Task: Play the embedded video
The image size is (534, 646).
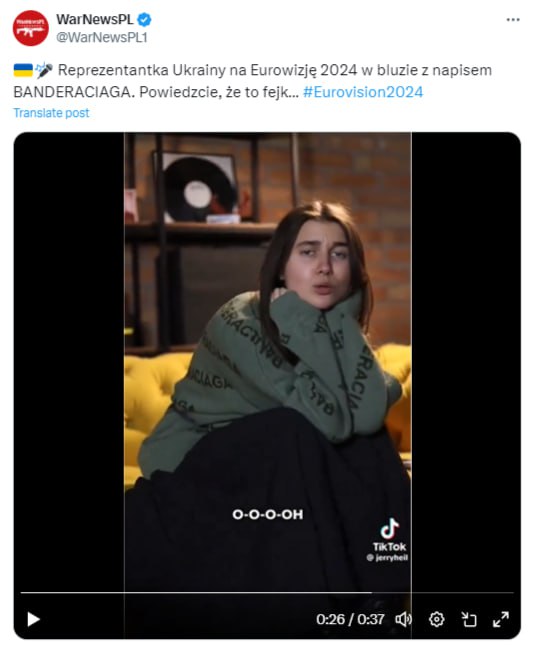Action: [x=33, y=619]
